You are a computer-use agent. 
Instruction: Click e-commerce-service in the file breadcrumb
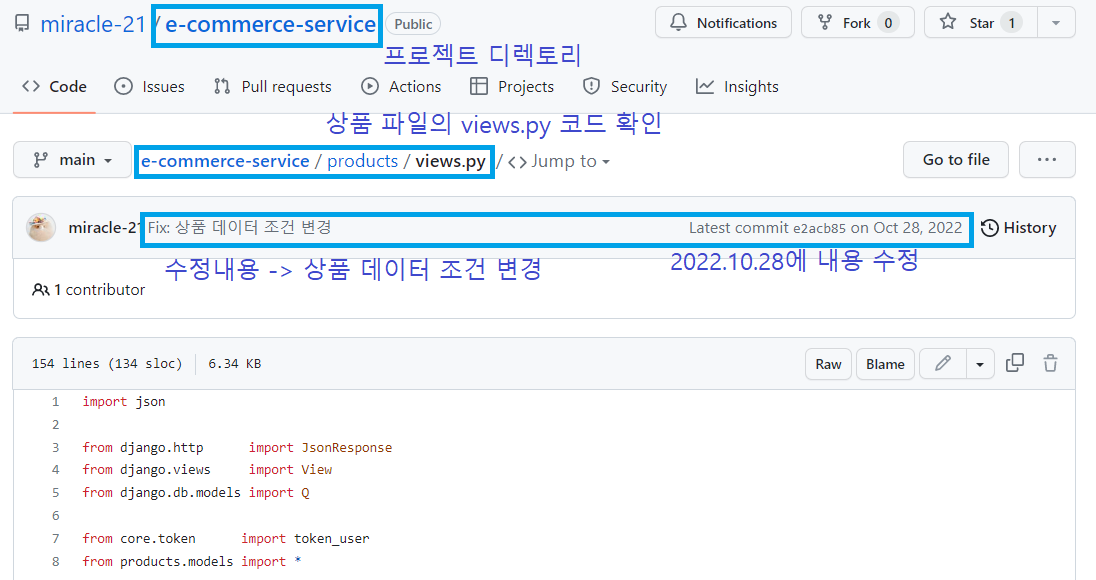tap(225, 161)
